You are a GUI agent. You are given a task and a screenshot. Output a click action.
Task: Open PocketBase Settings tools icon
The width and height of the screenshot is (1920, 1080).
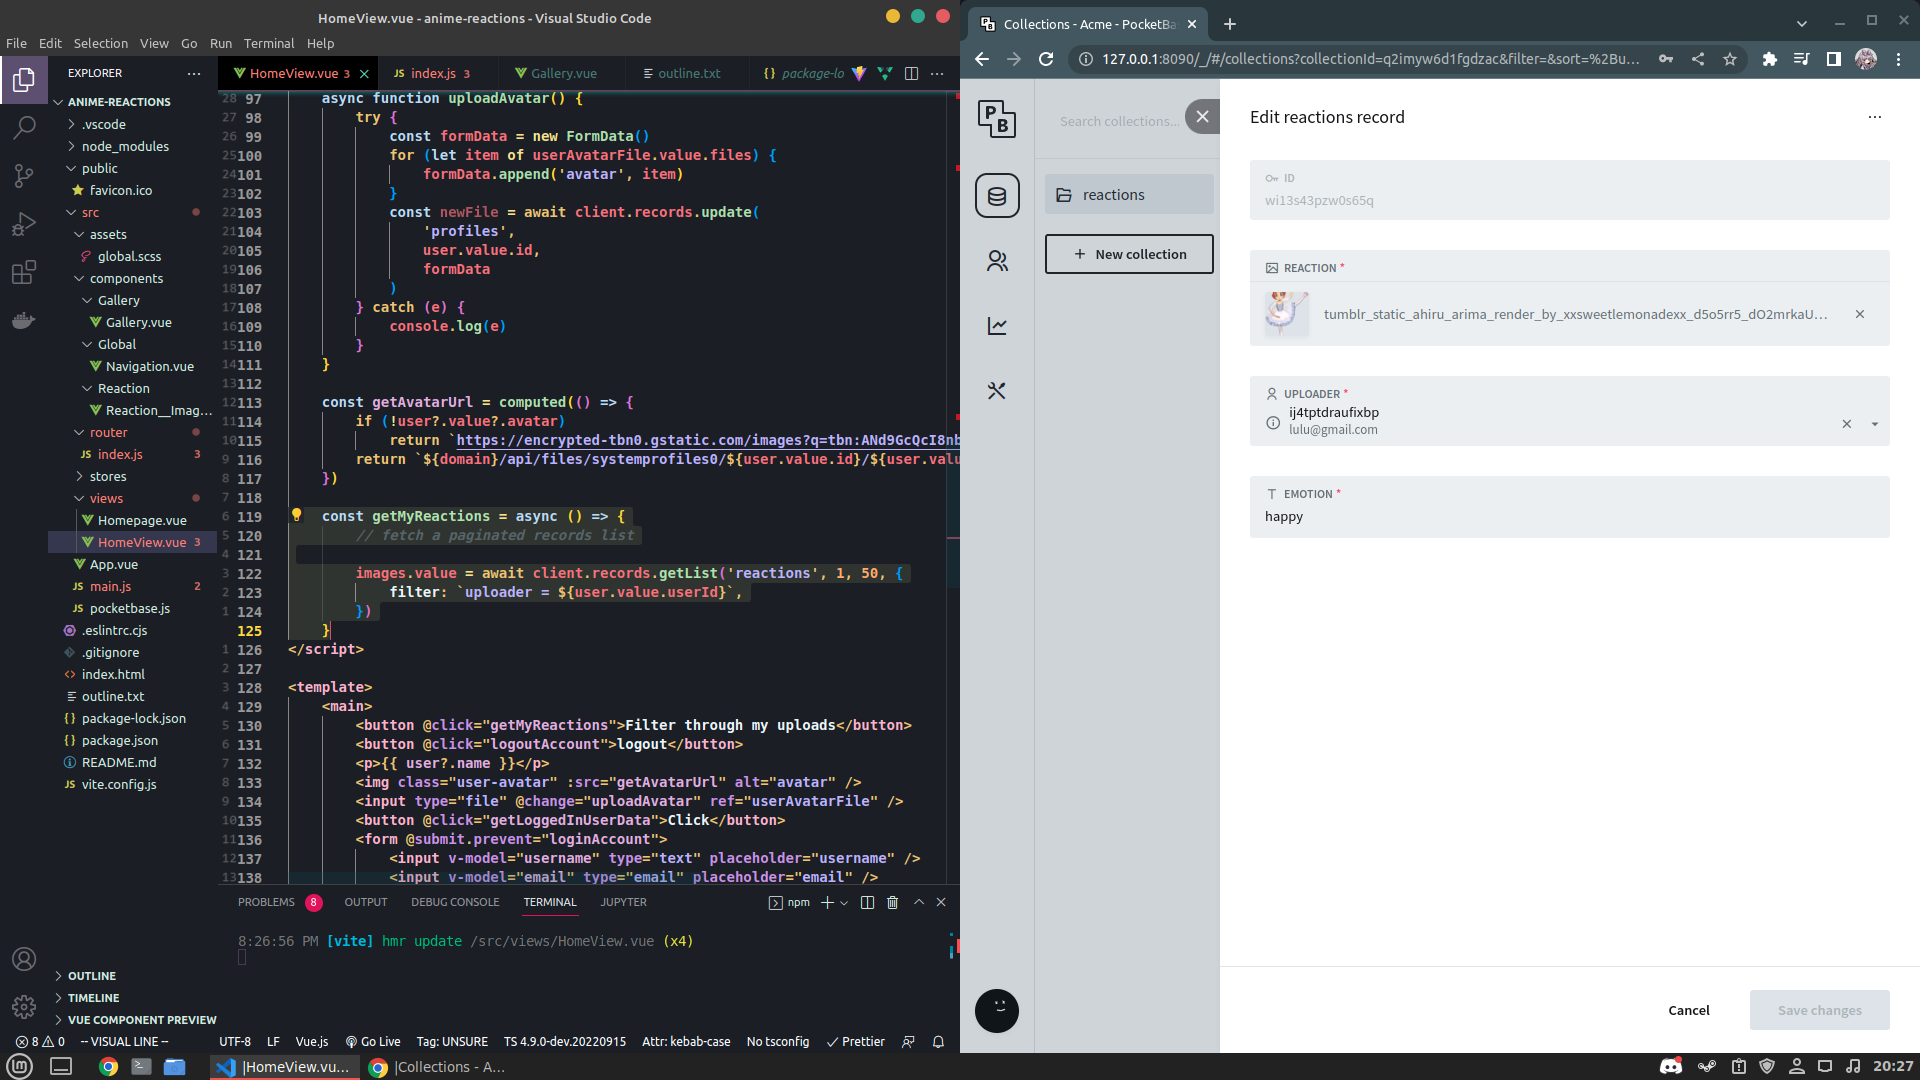997,391
